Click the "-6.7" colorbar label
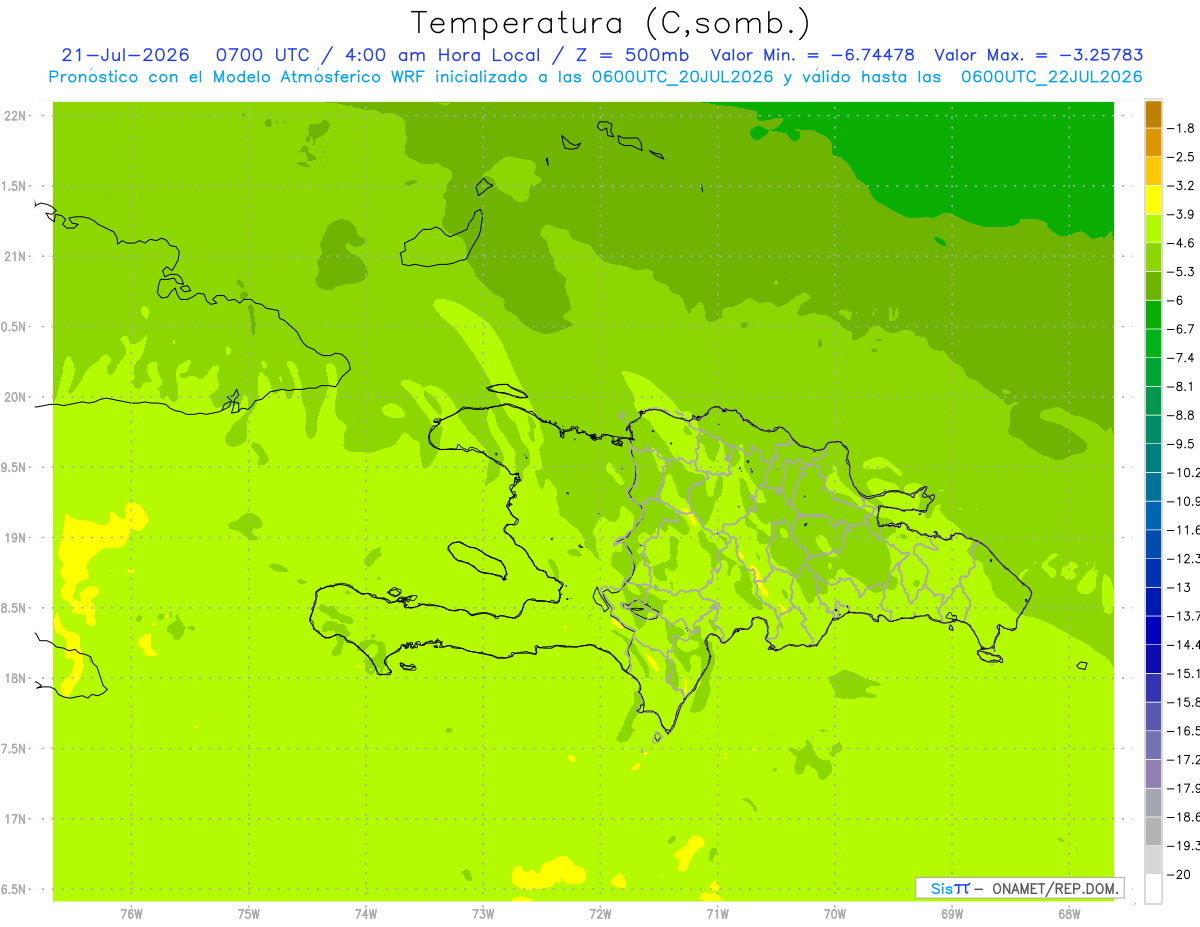The height and width of the screenshot is (927, 1200). point(1183,329)
